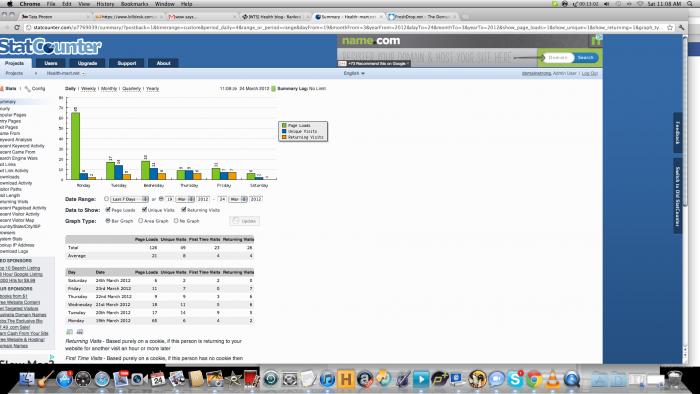The height and width of the screenshot is (394, 700).
Task: Click the printer icon below the daily table
Action: [x=80, y=332]
